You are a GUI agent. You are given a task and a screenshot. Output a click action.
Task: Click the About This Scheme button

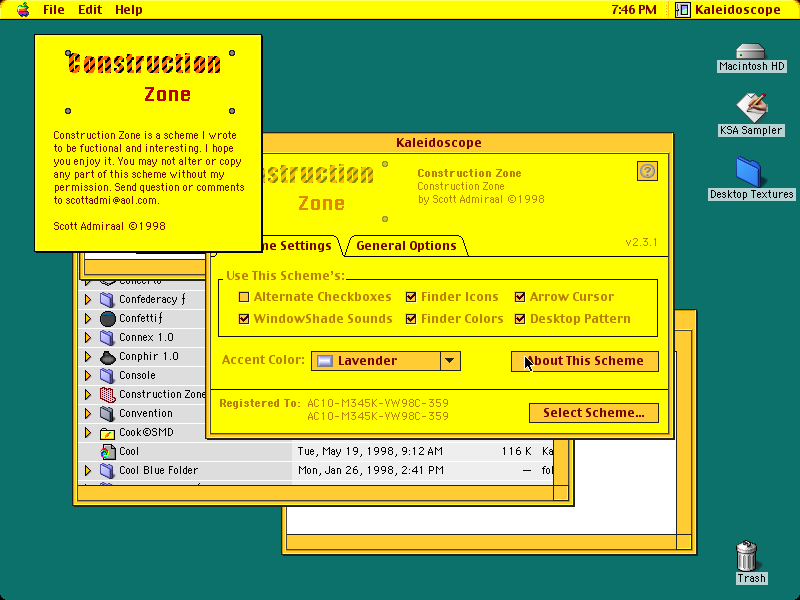coord(585,361)
